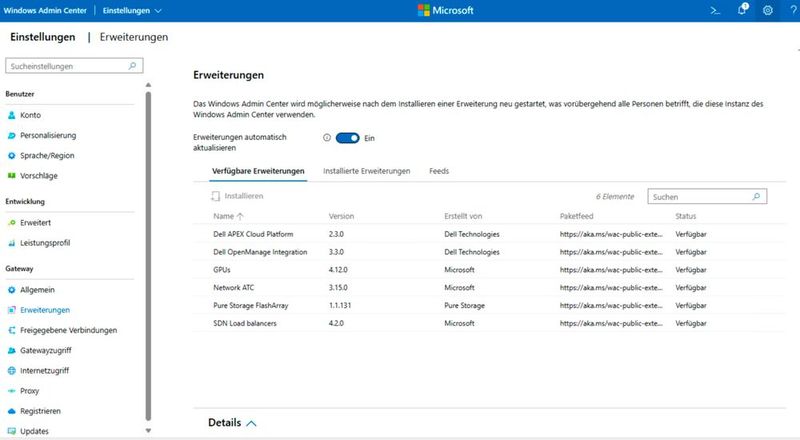Open Internetzugriff settings link
This screenshot has width=800, height=440.
click(x=44, y=371)
